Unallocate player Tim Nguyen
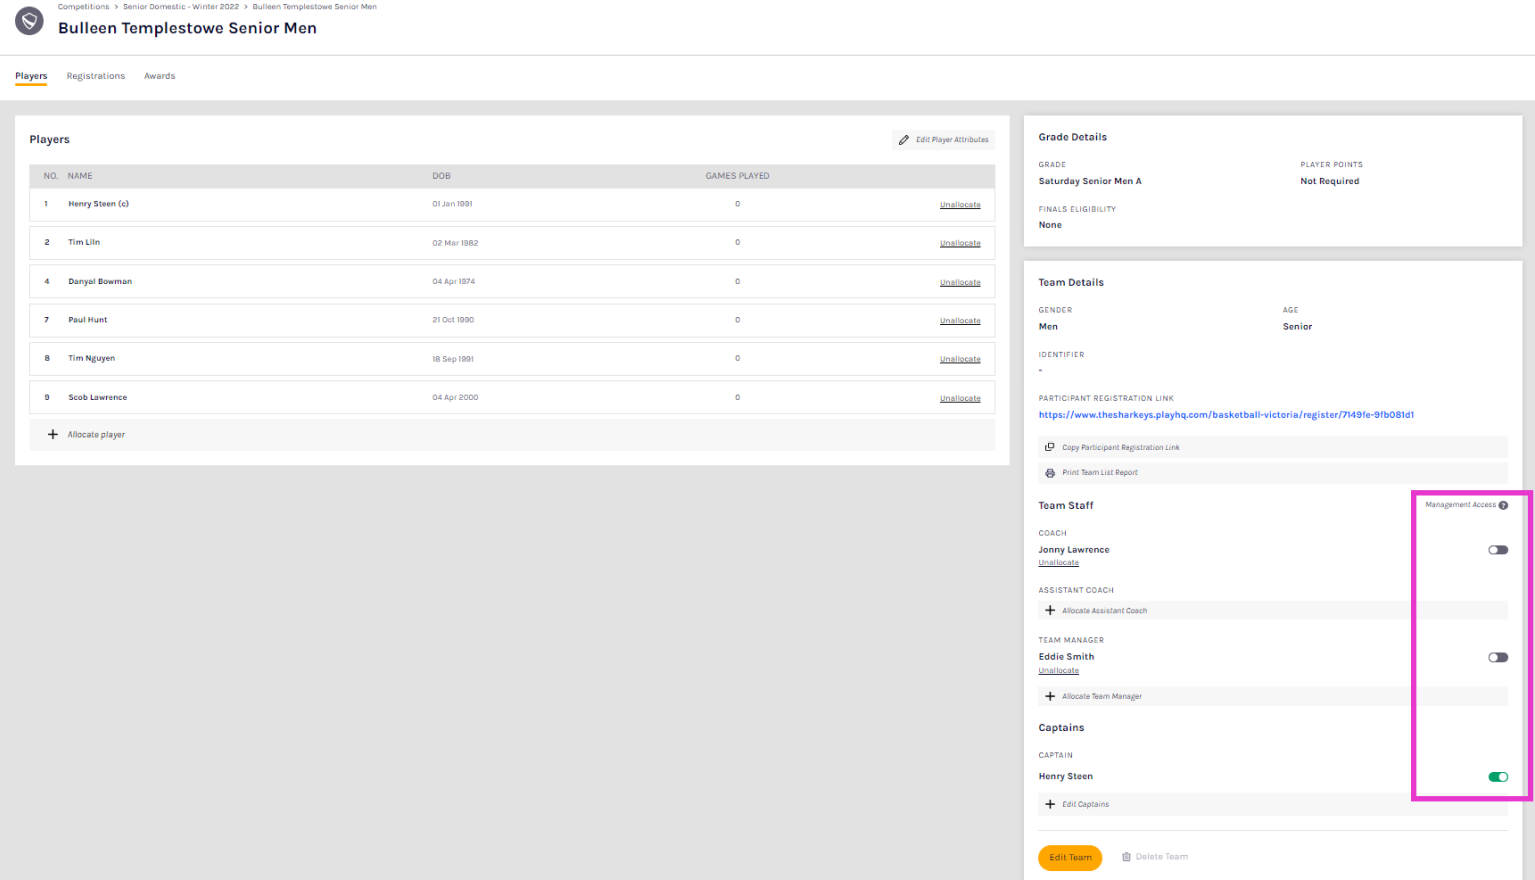The width and height of the screenshot is (1535, 880). (x=959, y=359)
